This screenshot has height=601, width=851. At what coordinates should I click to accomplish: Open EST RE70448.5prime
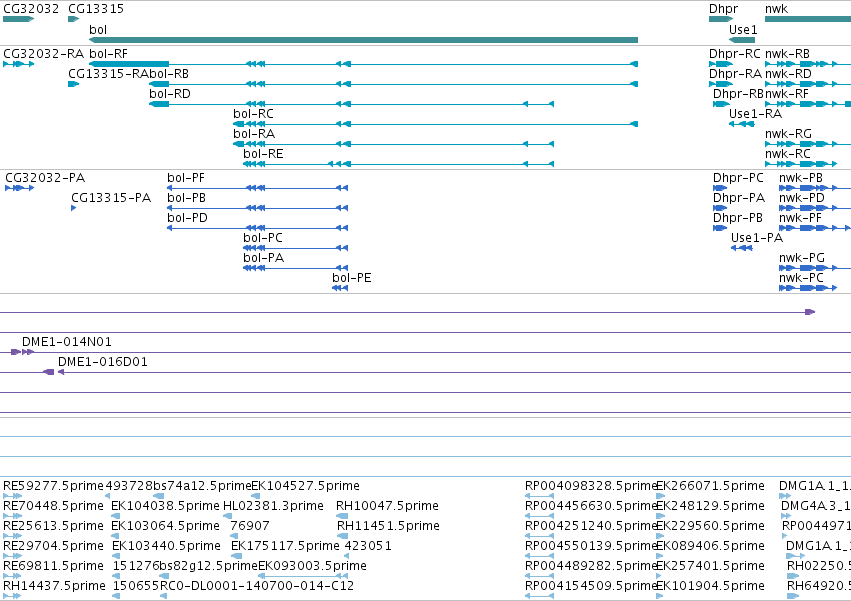(x=53, y=506)
